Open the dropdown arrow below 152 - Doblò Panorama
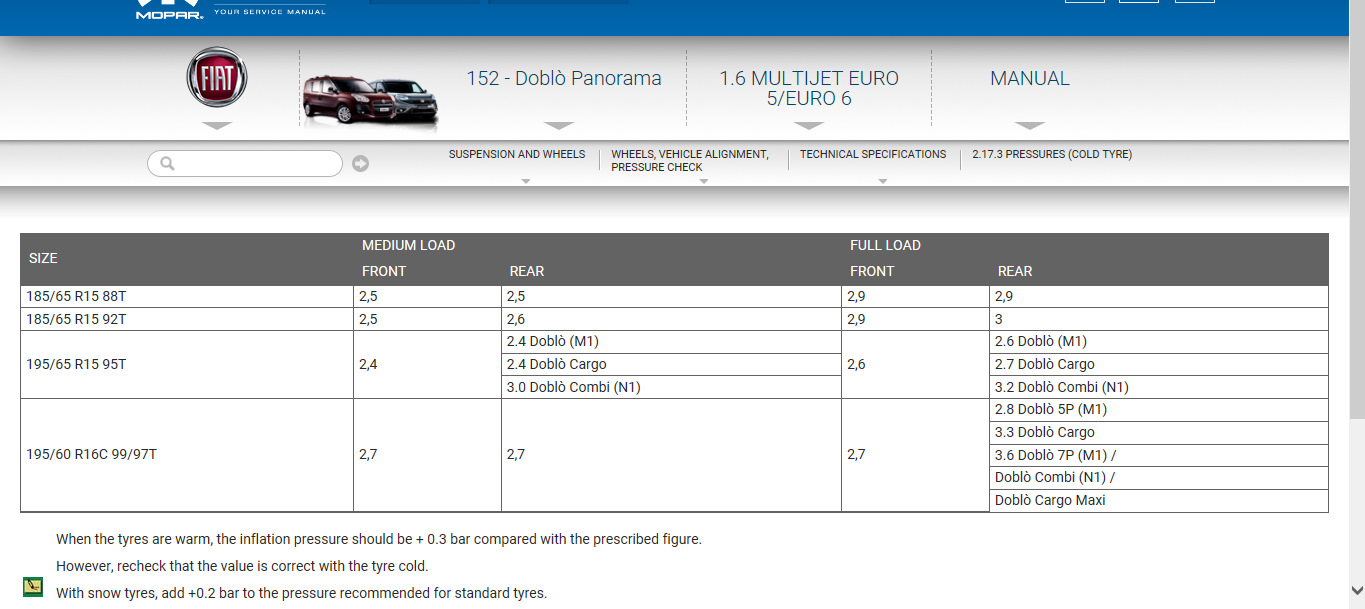This screenshot has width=1365, height=609. click(x=559, y=126)
